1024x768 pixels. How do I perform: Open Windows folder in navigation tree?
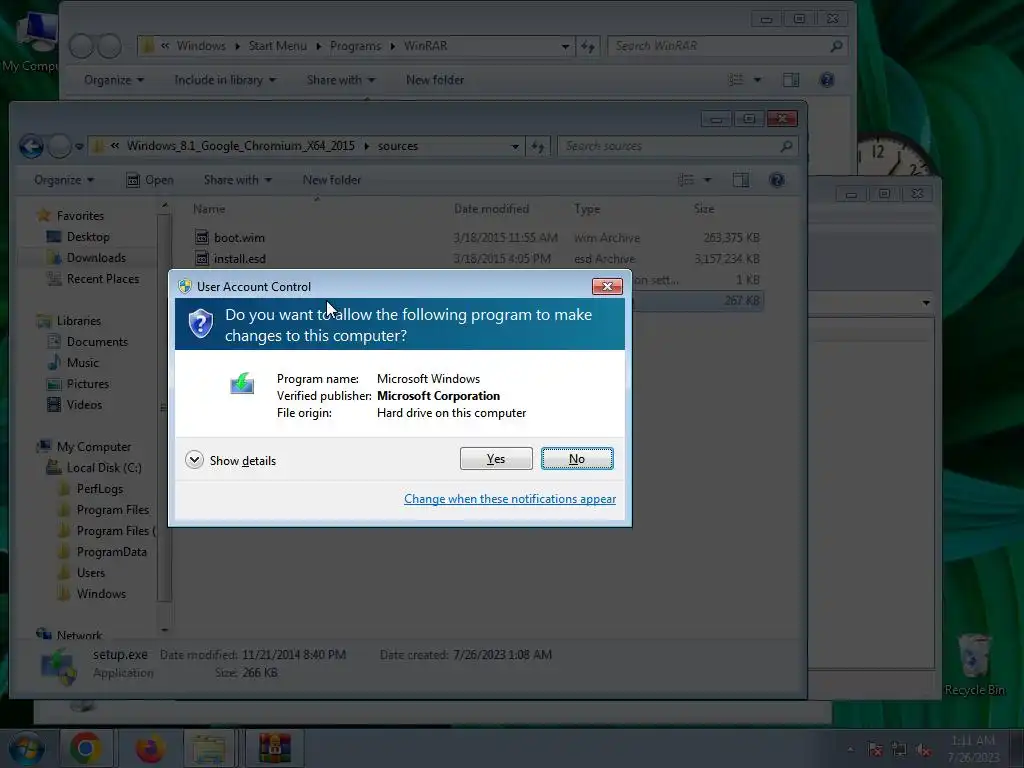[x=101, y=594]
